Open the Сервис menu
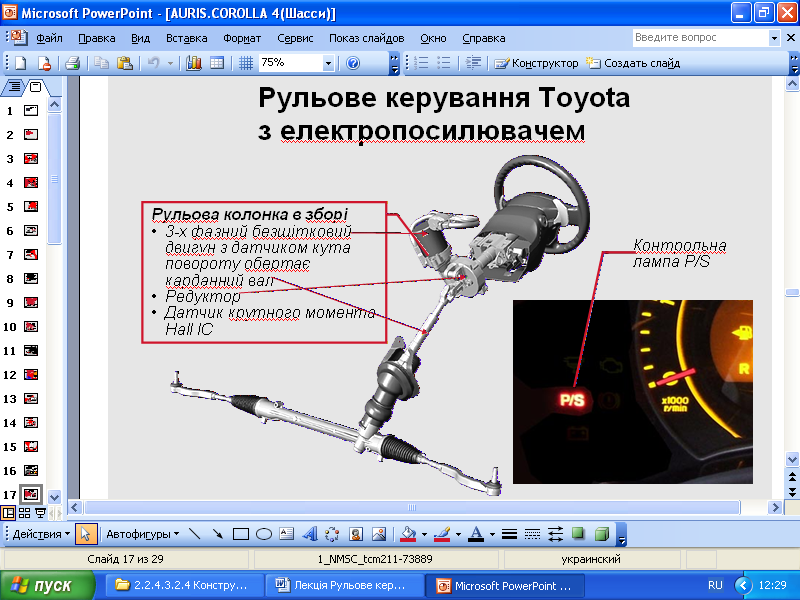This screenshot has width=800, height=600. click(295, 38)
